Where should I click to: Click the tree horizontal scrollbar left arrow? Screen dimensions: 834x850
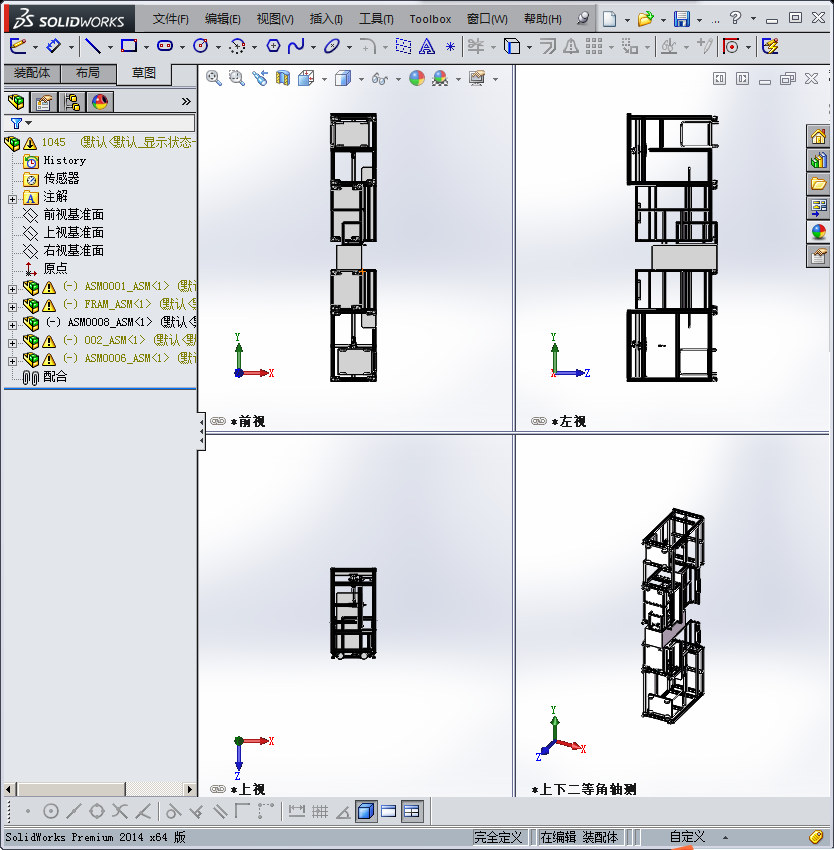pyautogui.click(x=9, y=789)
